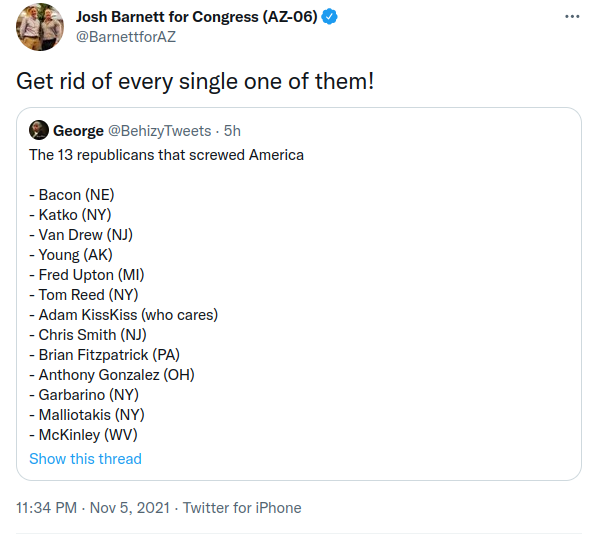The image size is (598, 541).
Task: Open quoted tweet at '13 republicans' headline
Action: pyautogui.click(x=166, y=155)
